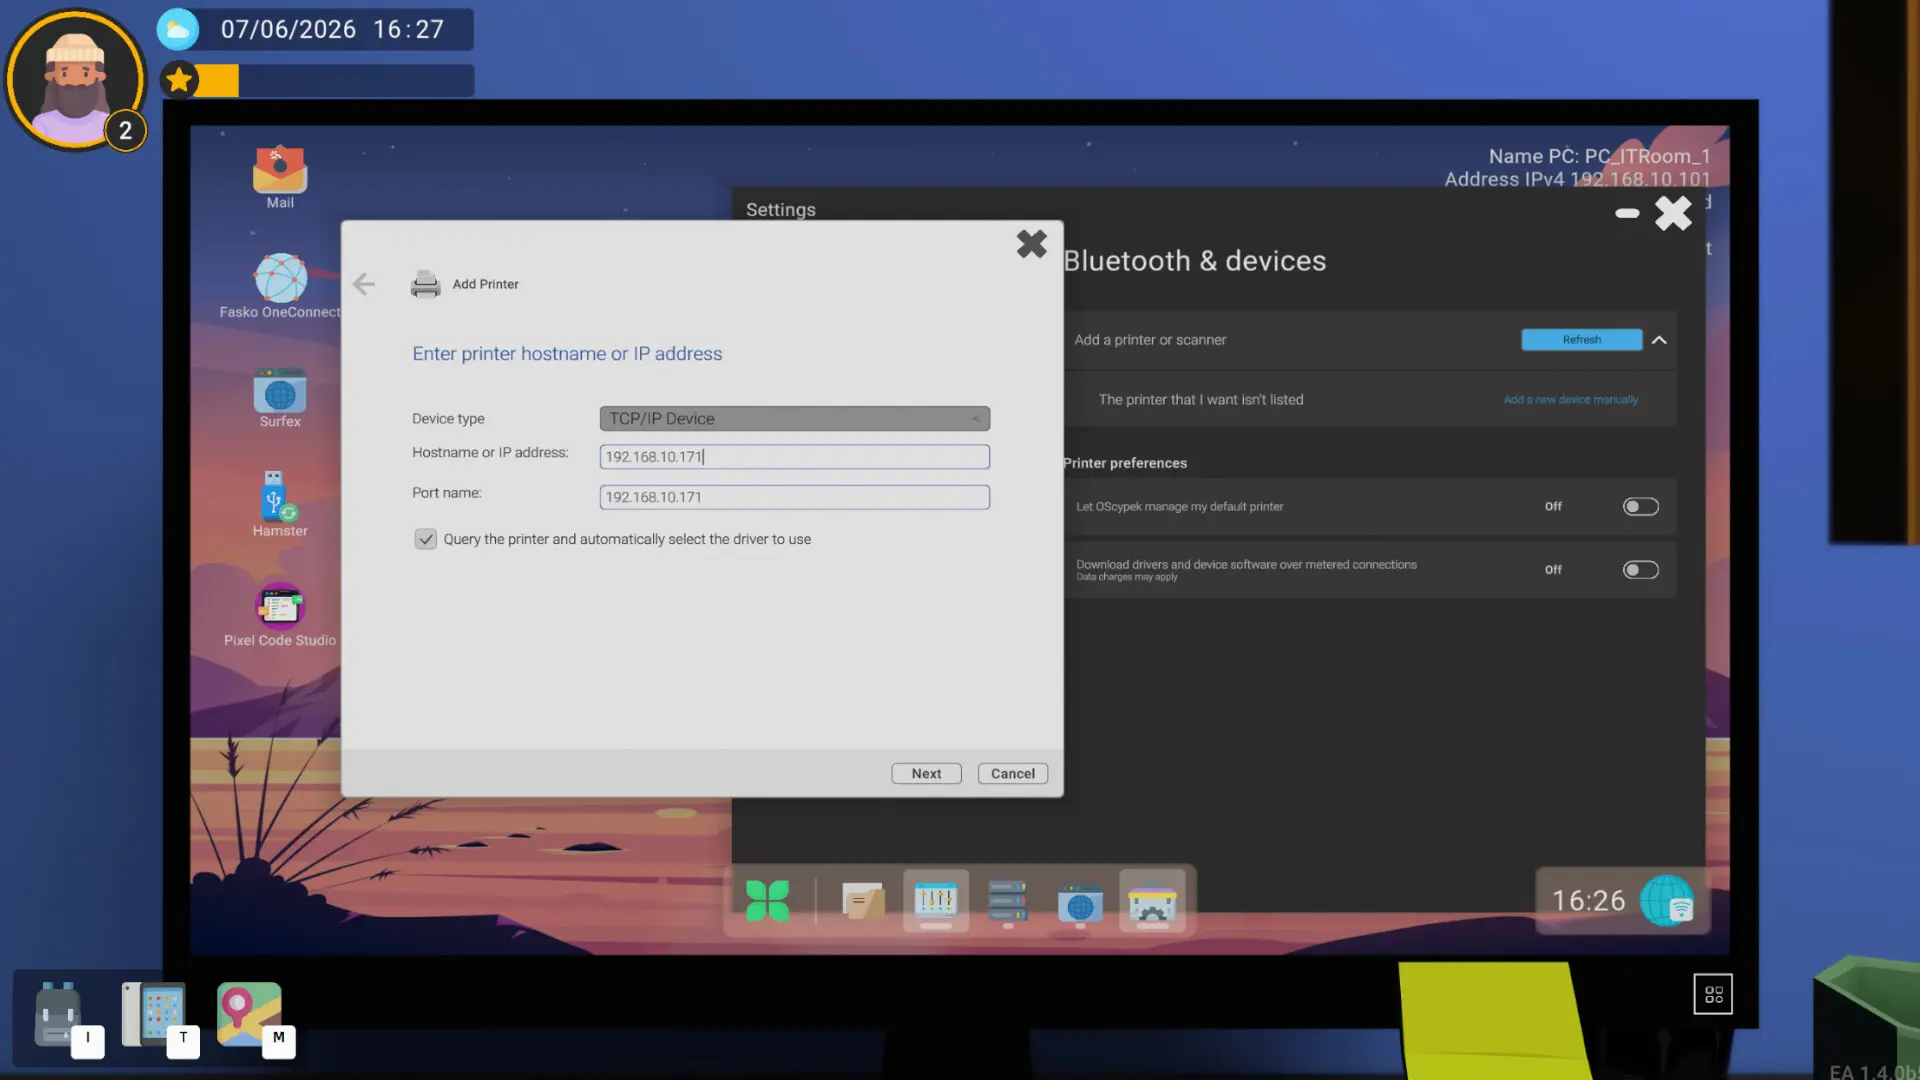Click the Refresh button in Settings
Viewport: 1920px width, 1080px height.
point(1582,340)
